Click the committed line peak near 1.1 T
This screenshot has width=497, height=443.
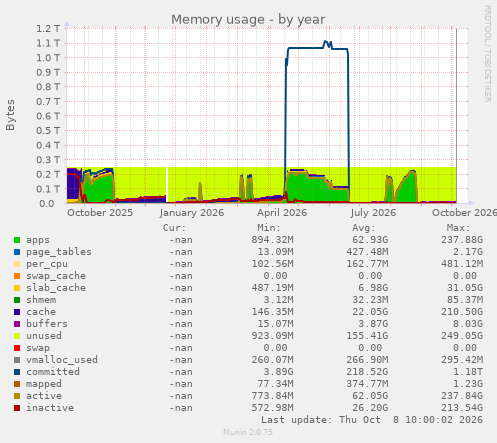coord(326,42)
